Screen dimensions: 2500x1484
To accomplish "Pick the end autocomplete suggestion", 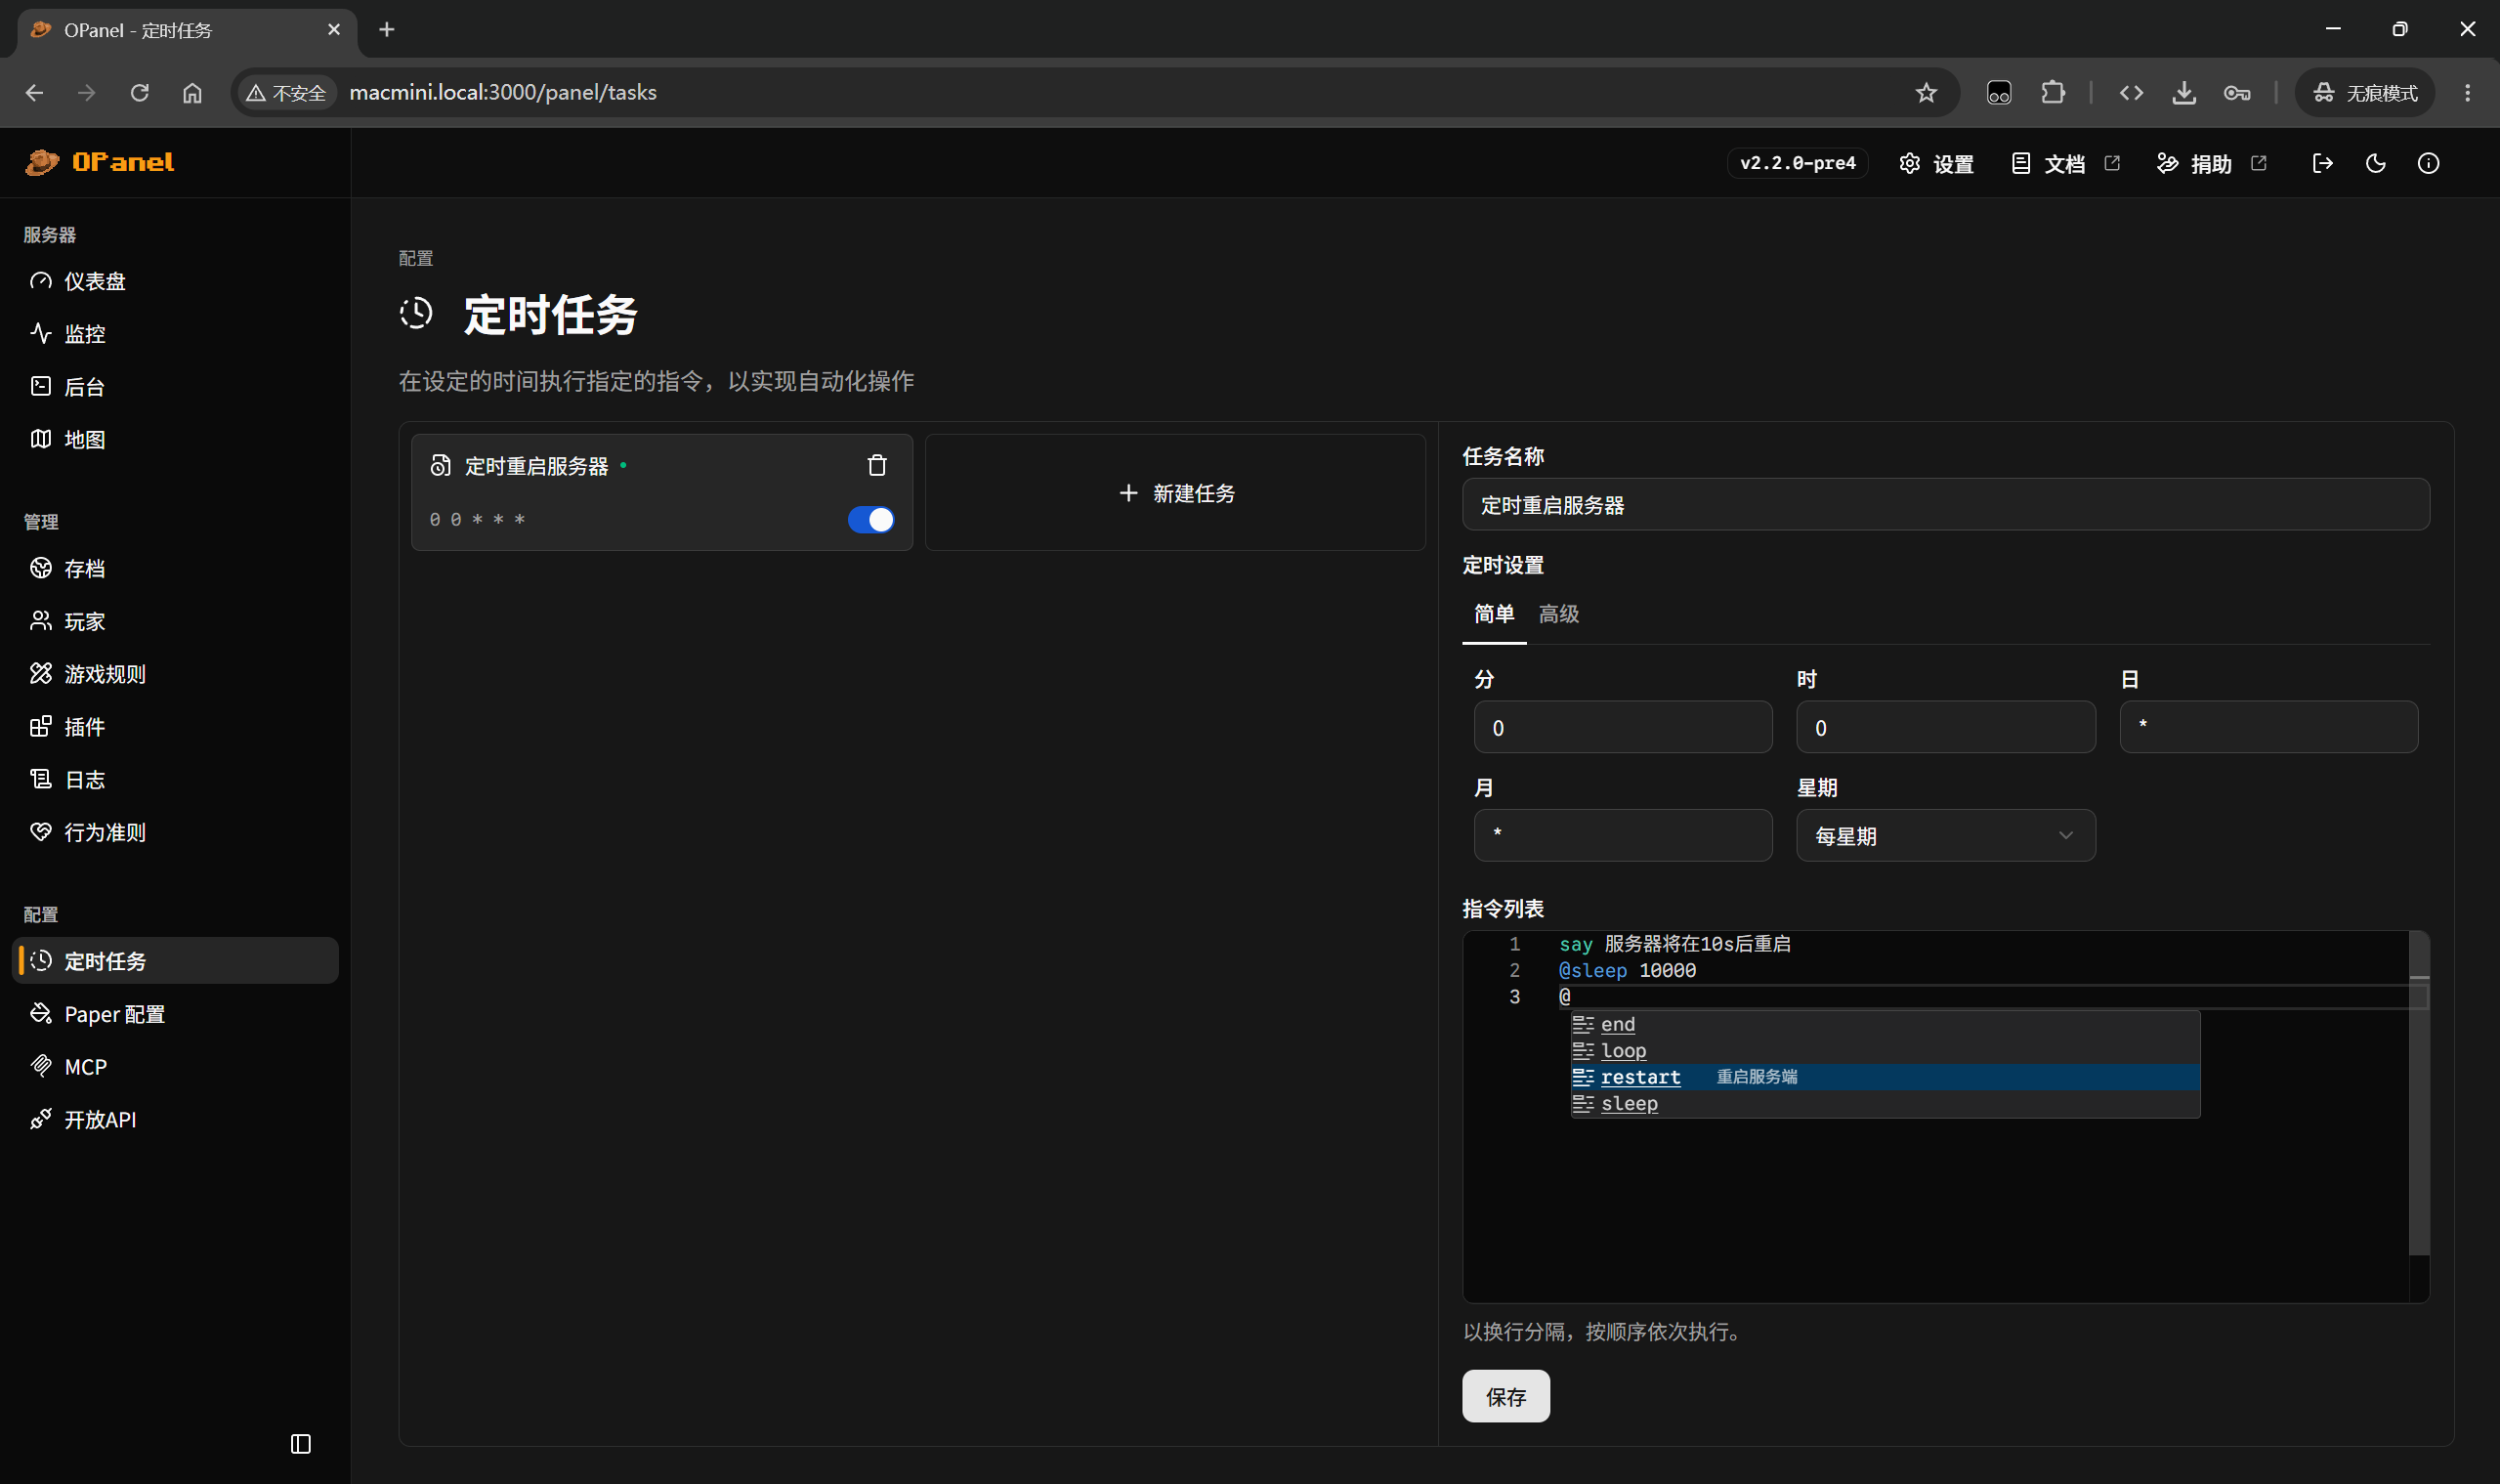I will (x=1885, y=1024).
